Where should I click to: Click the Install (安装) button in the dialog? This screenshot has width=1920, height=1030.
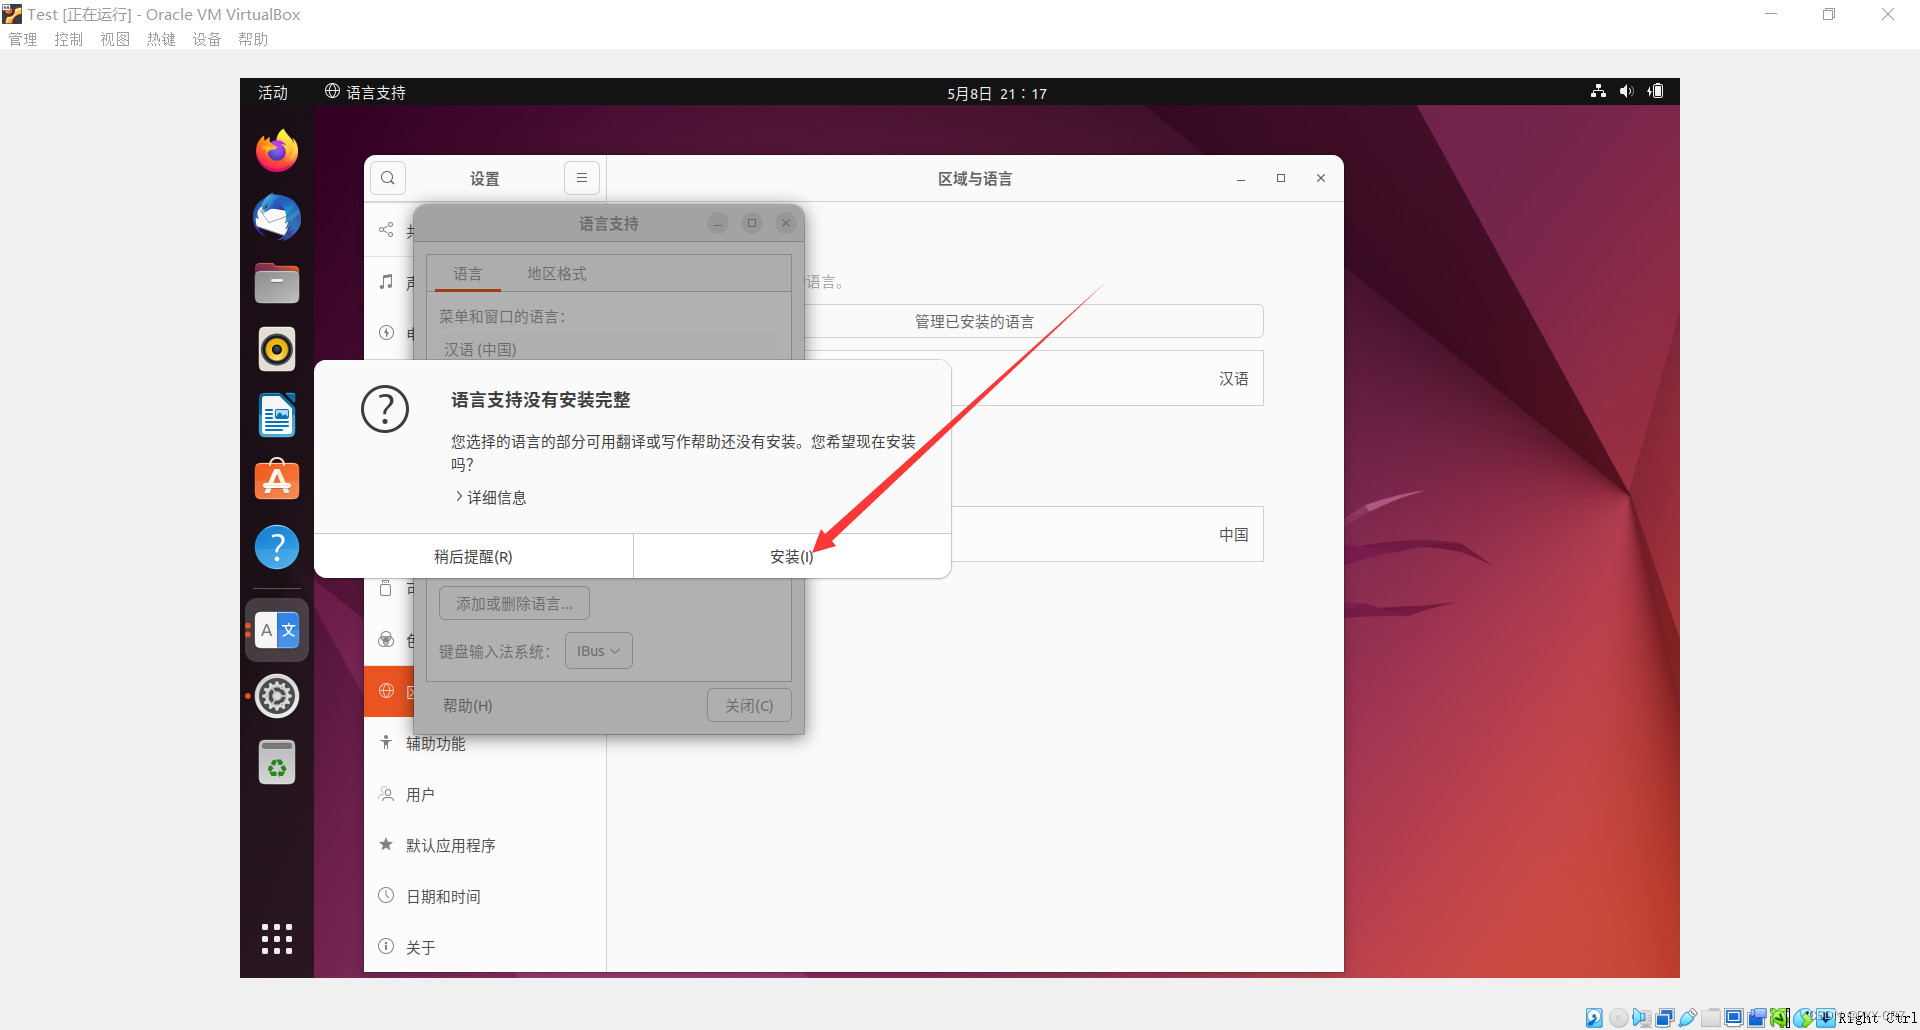(792, 556)
